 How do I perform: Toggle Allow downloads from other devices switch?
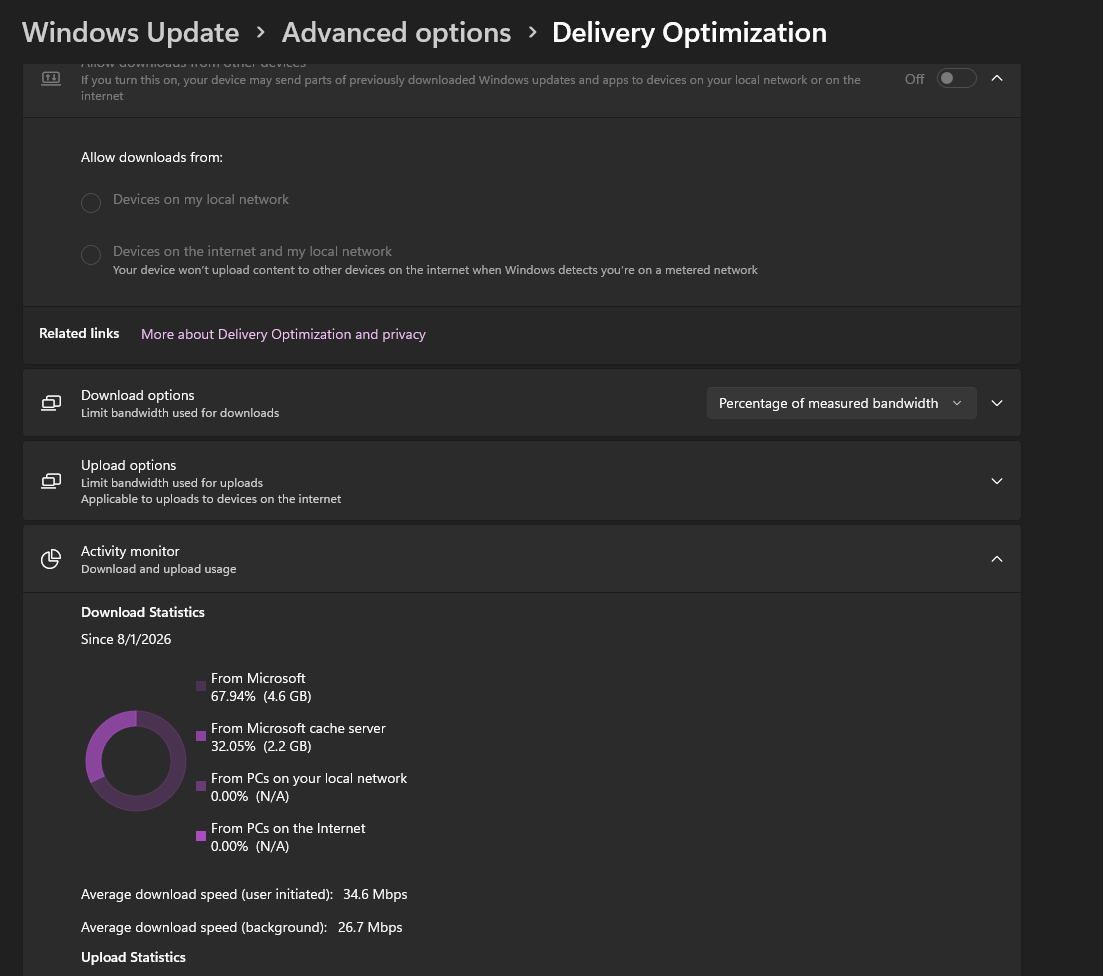pyautogui.click(x=957, y=78)
